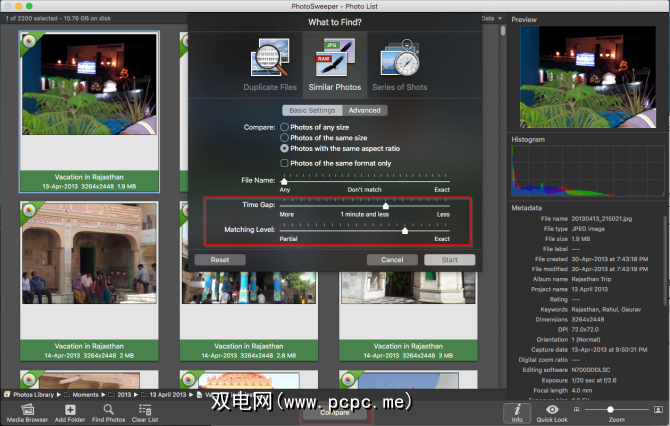Toggle the Info panel icon
This screenshot has height=426, width=670.
517,409
